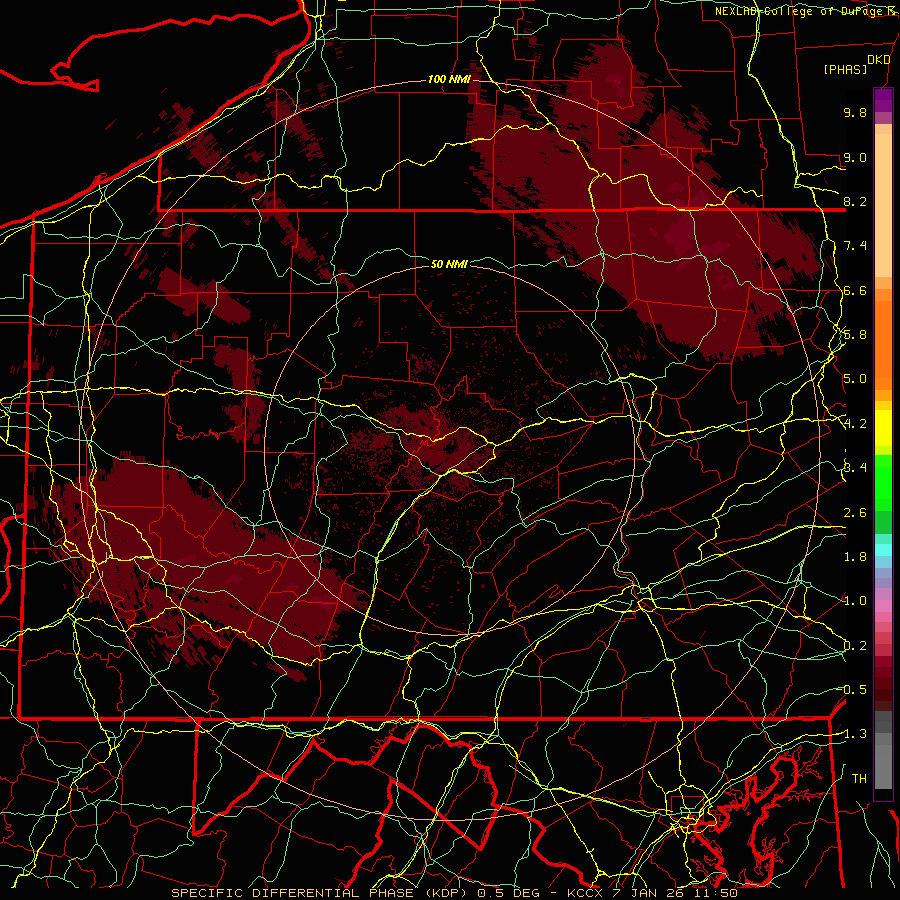Click the 9.8 value on the color scale

pyautogui.click(x=855, y=112)
